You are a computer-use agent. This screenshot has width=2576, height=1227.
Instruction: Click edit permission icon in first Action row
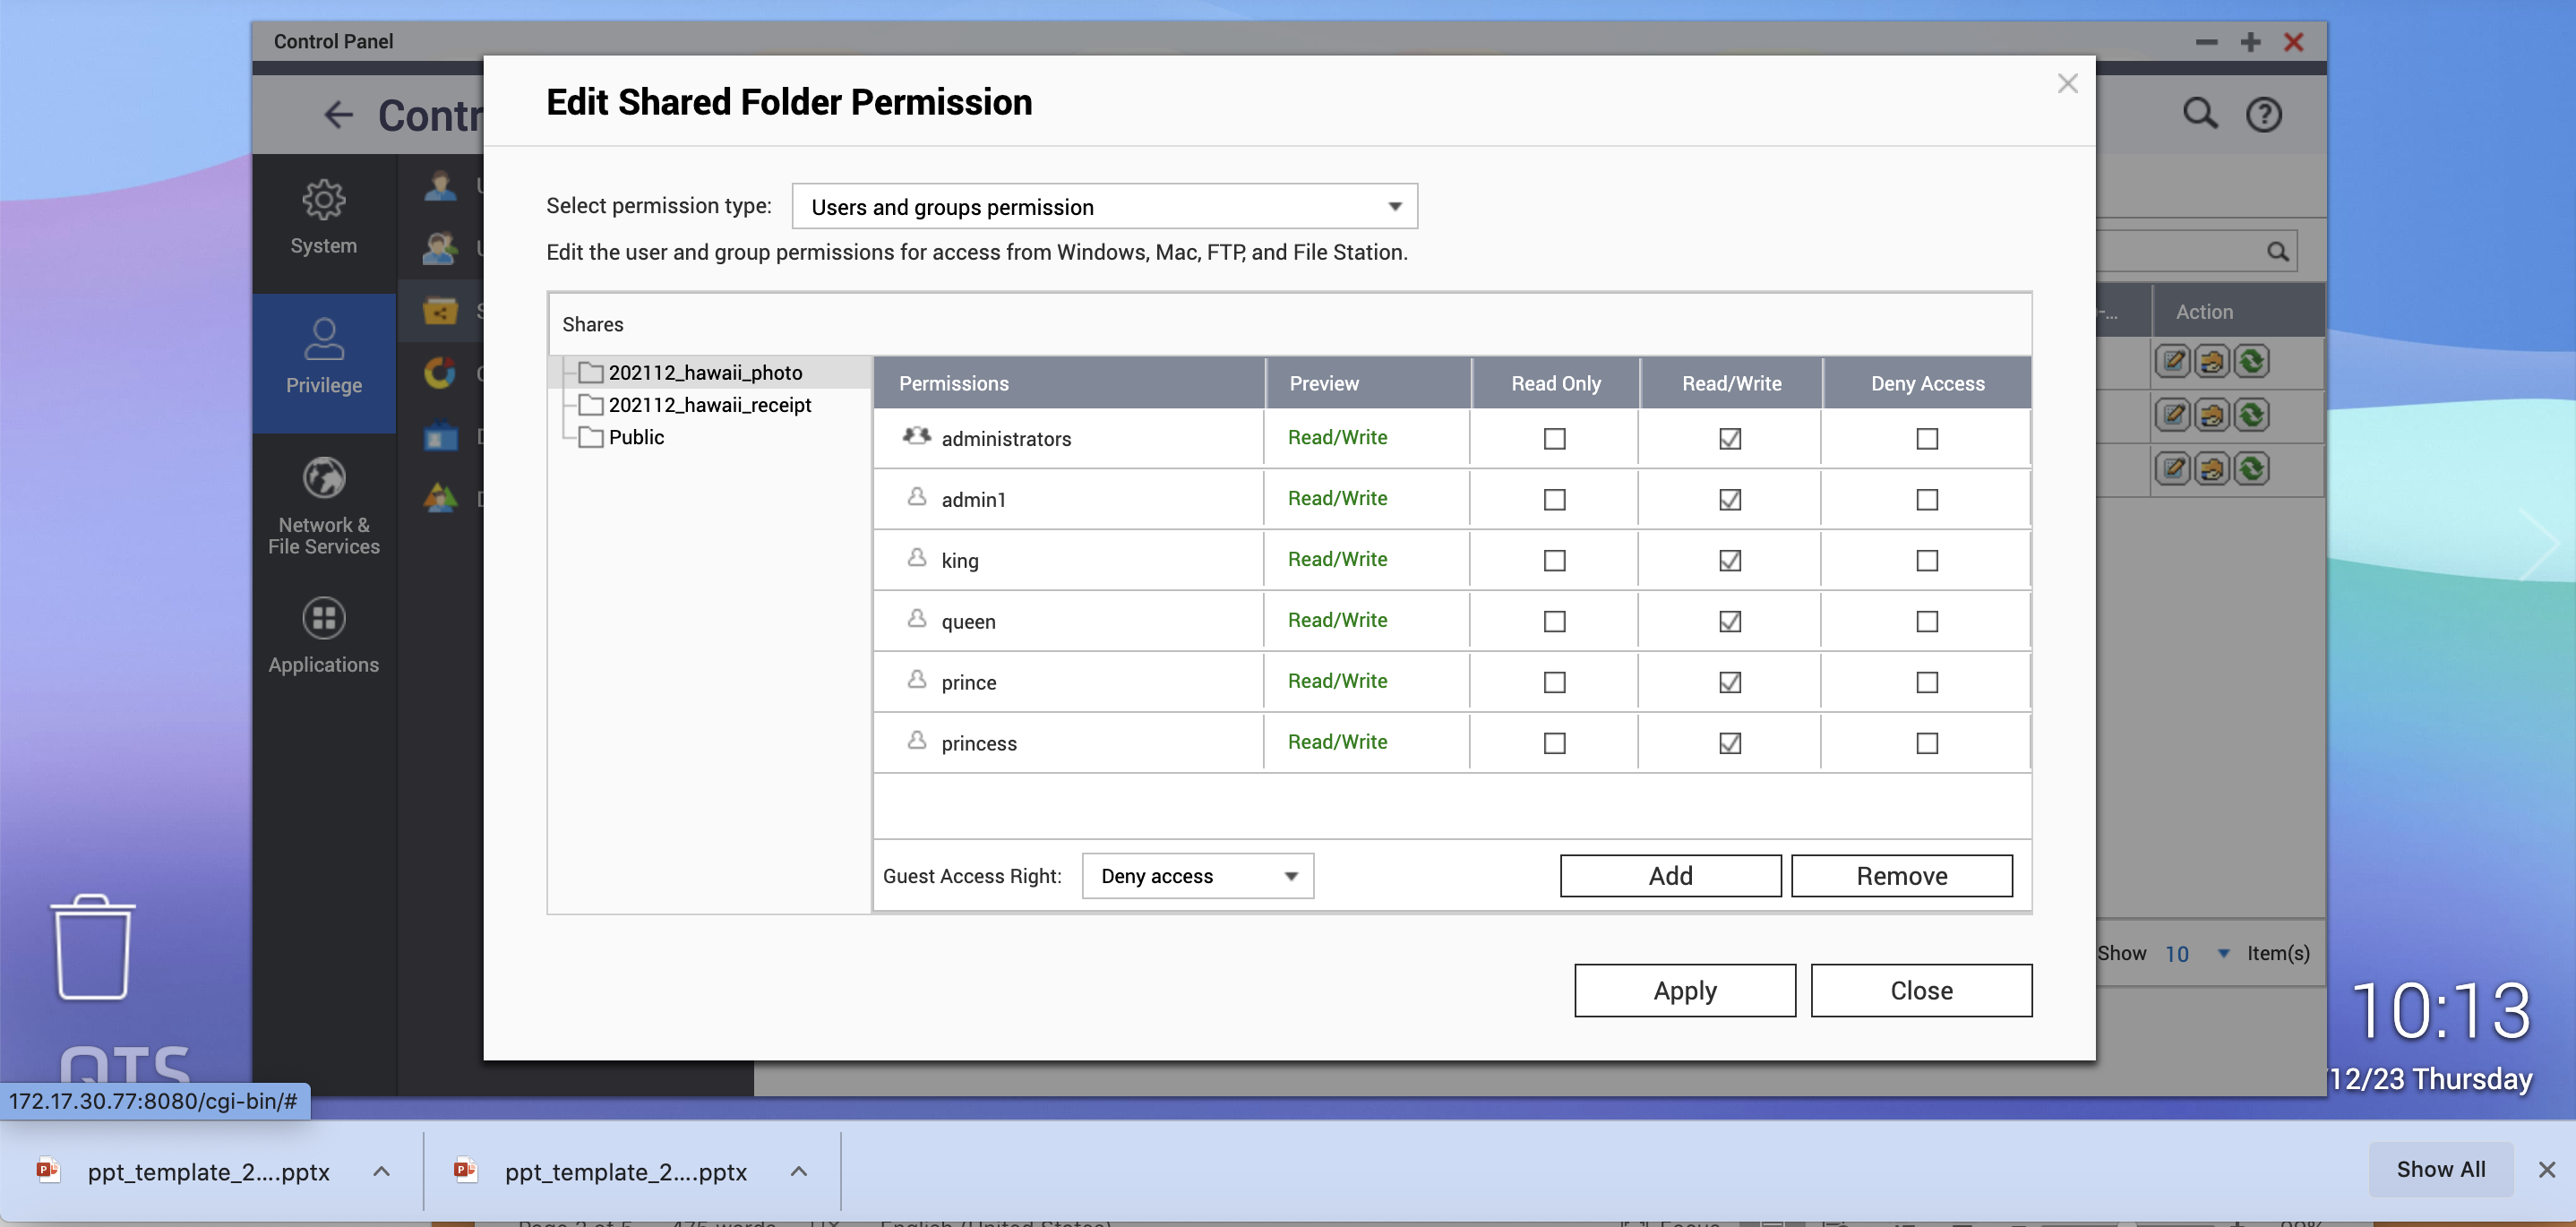click(x=2212, y=361)
